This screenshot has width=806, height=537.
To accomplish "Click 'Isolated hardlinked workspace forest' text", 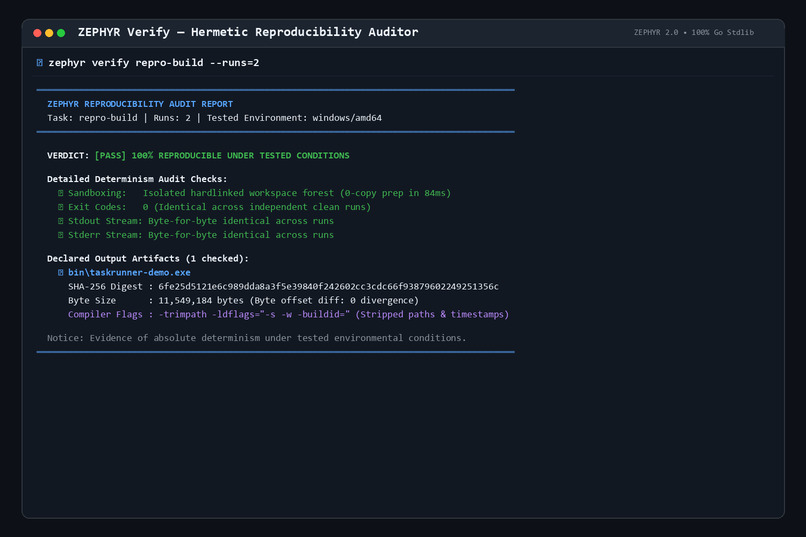I will 238,193.
